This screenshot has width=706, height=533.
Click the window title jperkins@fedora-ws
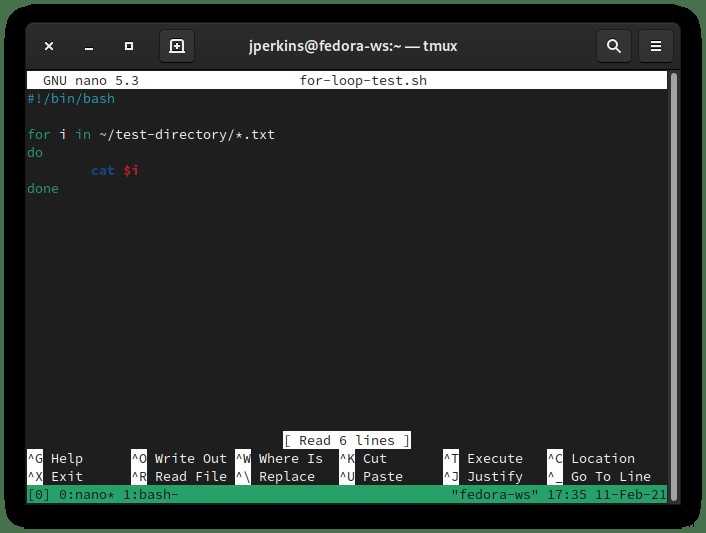353,46
